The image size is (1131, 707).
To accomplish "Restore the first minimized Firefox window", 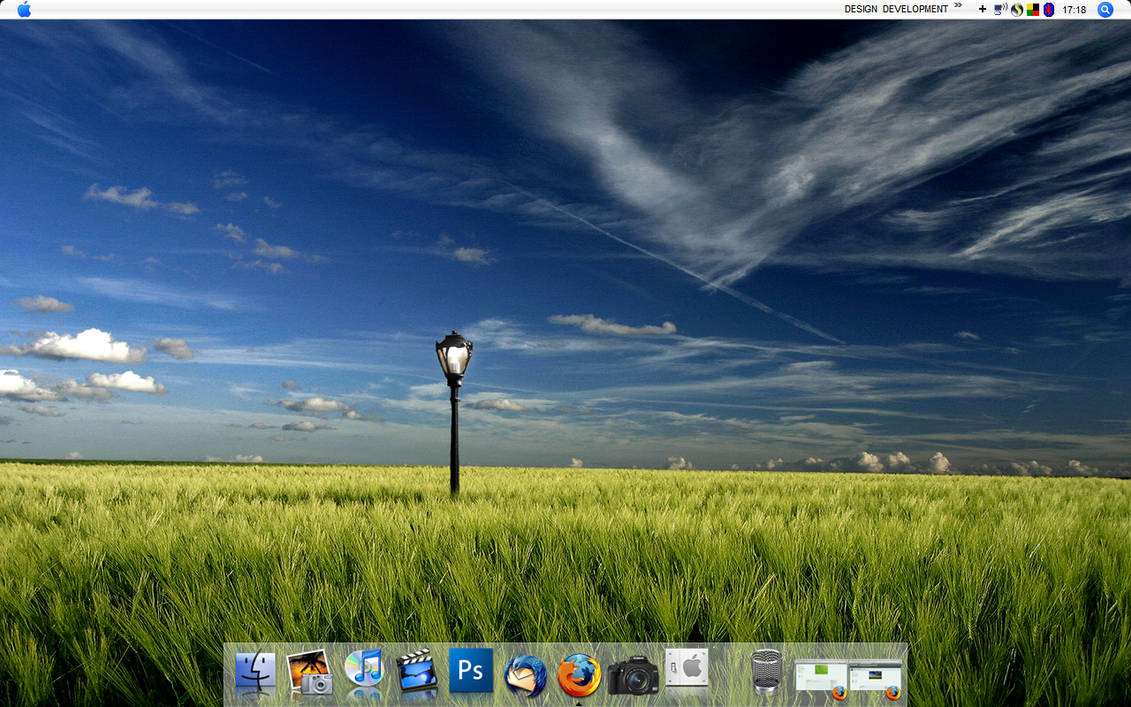I will [820, 677].
